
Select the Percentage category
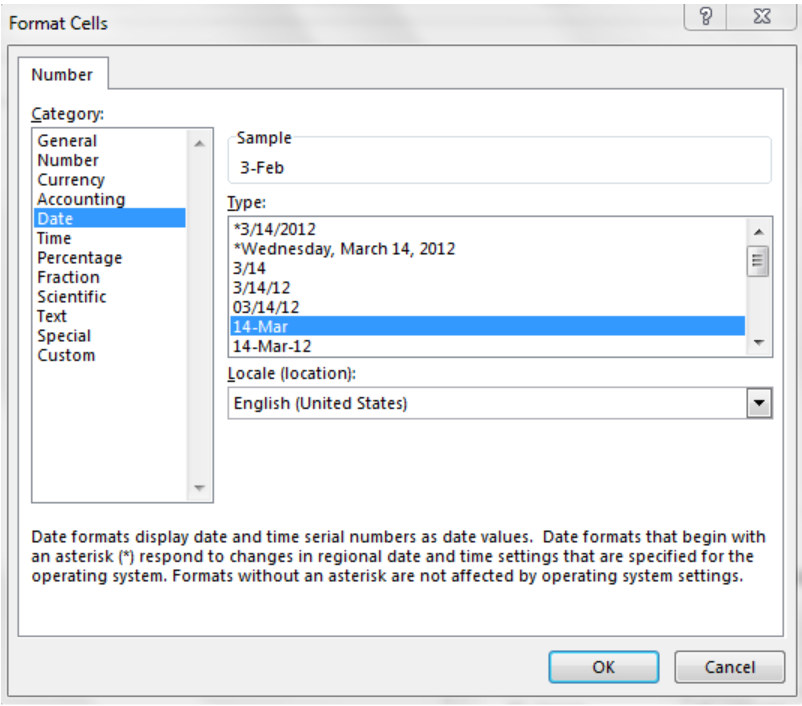pyautogui.click(x=80, y=257)
